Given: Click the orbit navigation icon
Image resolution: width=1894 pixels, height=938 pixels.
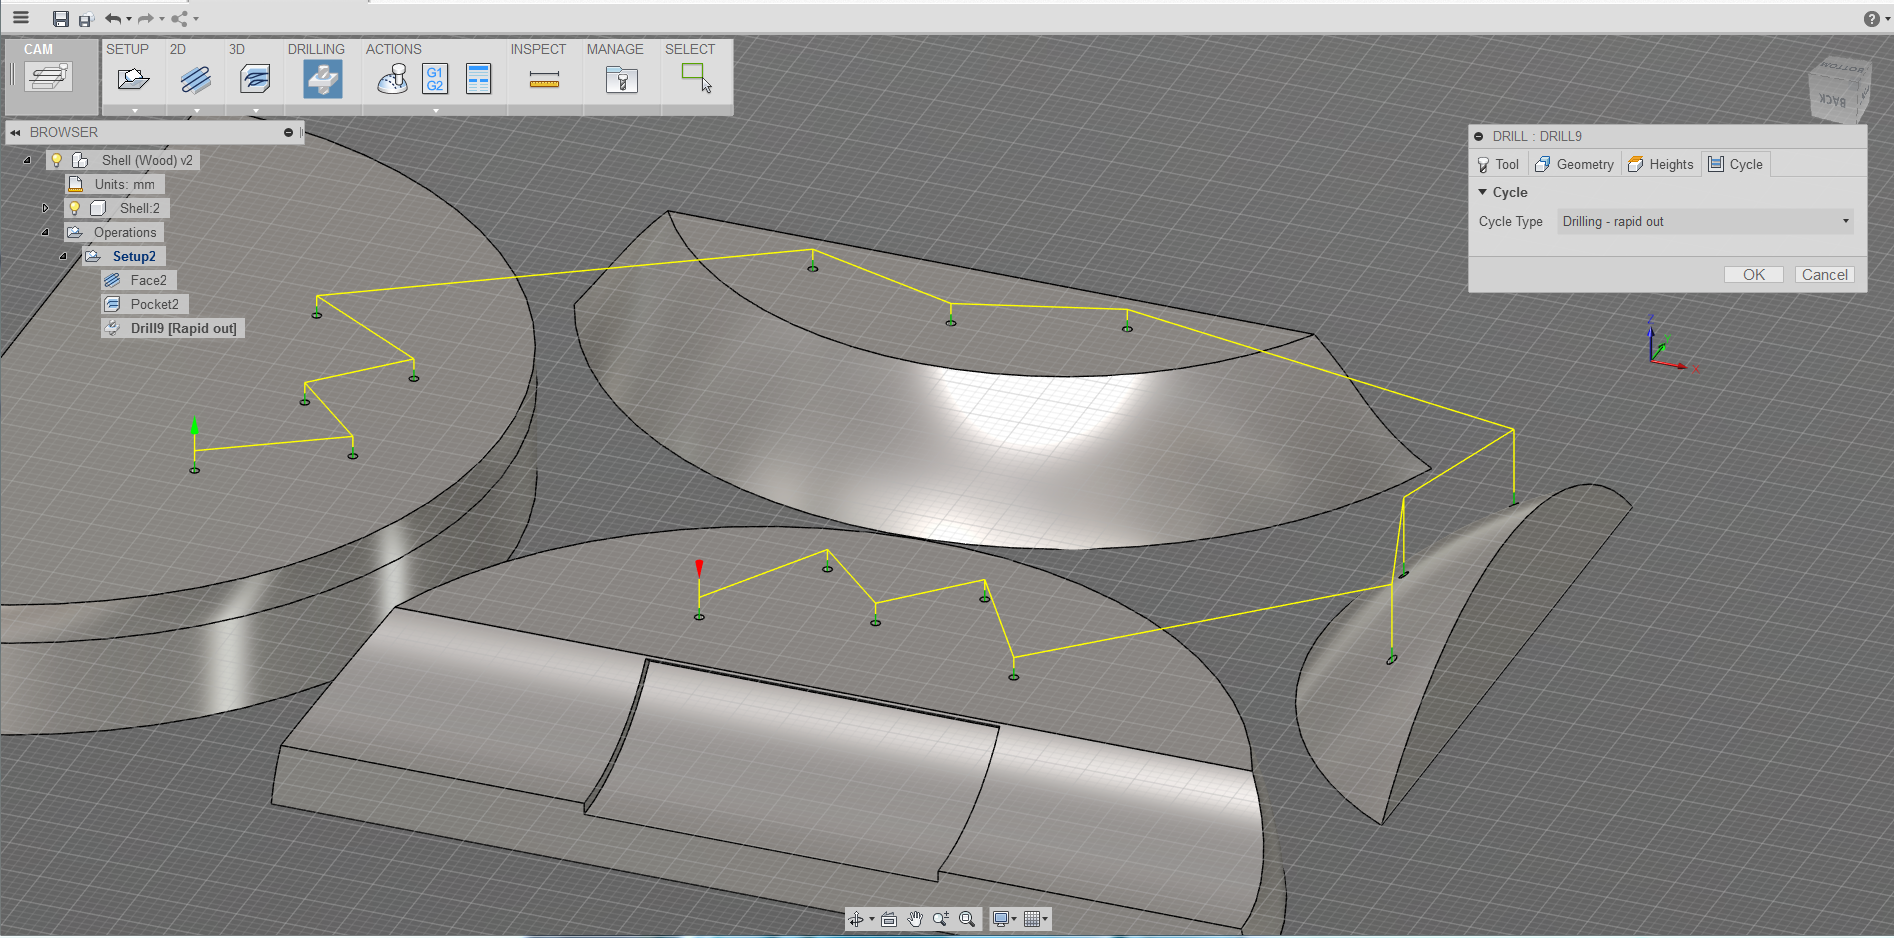Looking at the screenshot, I should click(x=856, y=919).
